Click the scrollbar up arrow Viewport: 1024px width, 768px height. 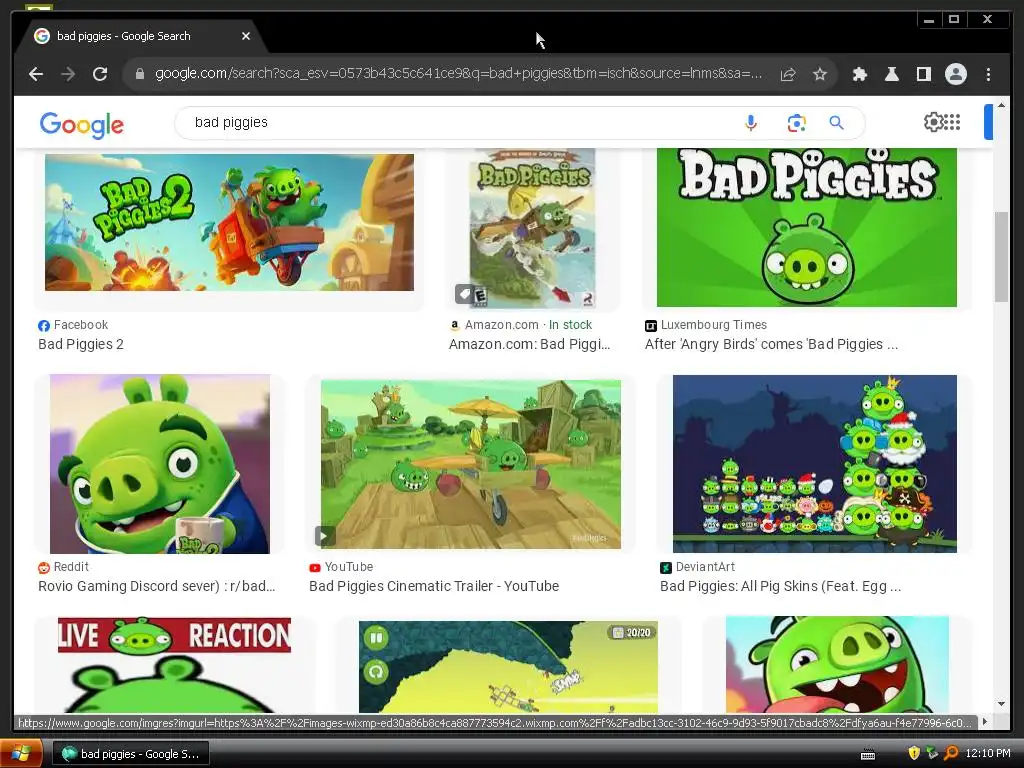click(x=1001, y=105)
